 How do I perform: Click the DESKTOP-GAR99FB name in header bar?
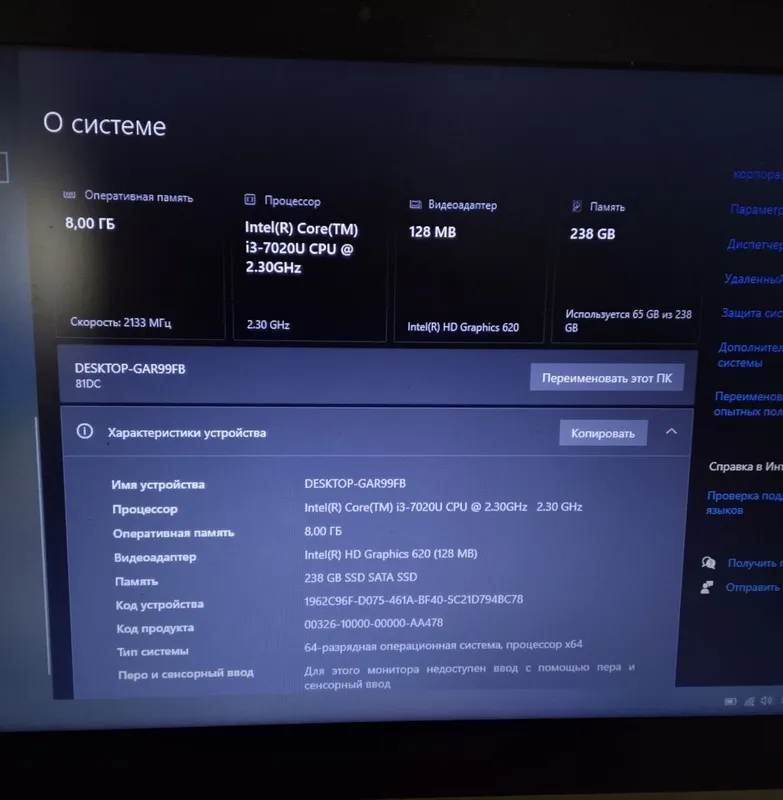tap(130, 368)
